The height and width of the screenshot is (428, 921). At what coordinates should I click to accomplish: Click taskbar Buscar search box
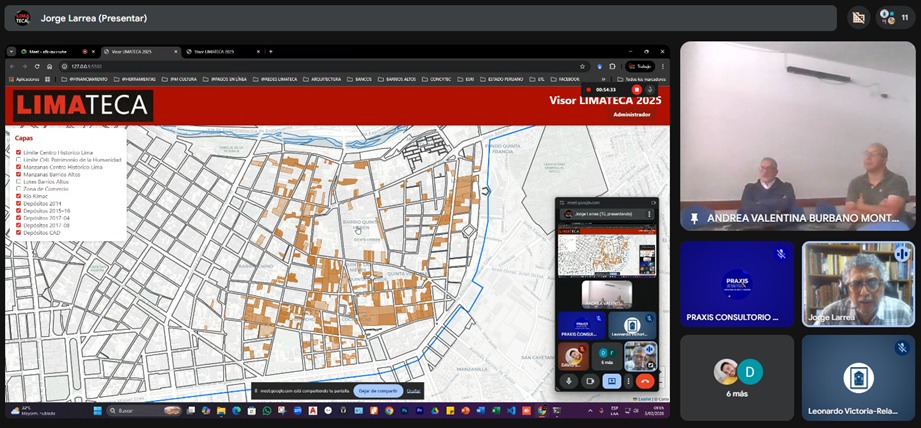coord(144,410)
